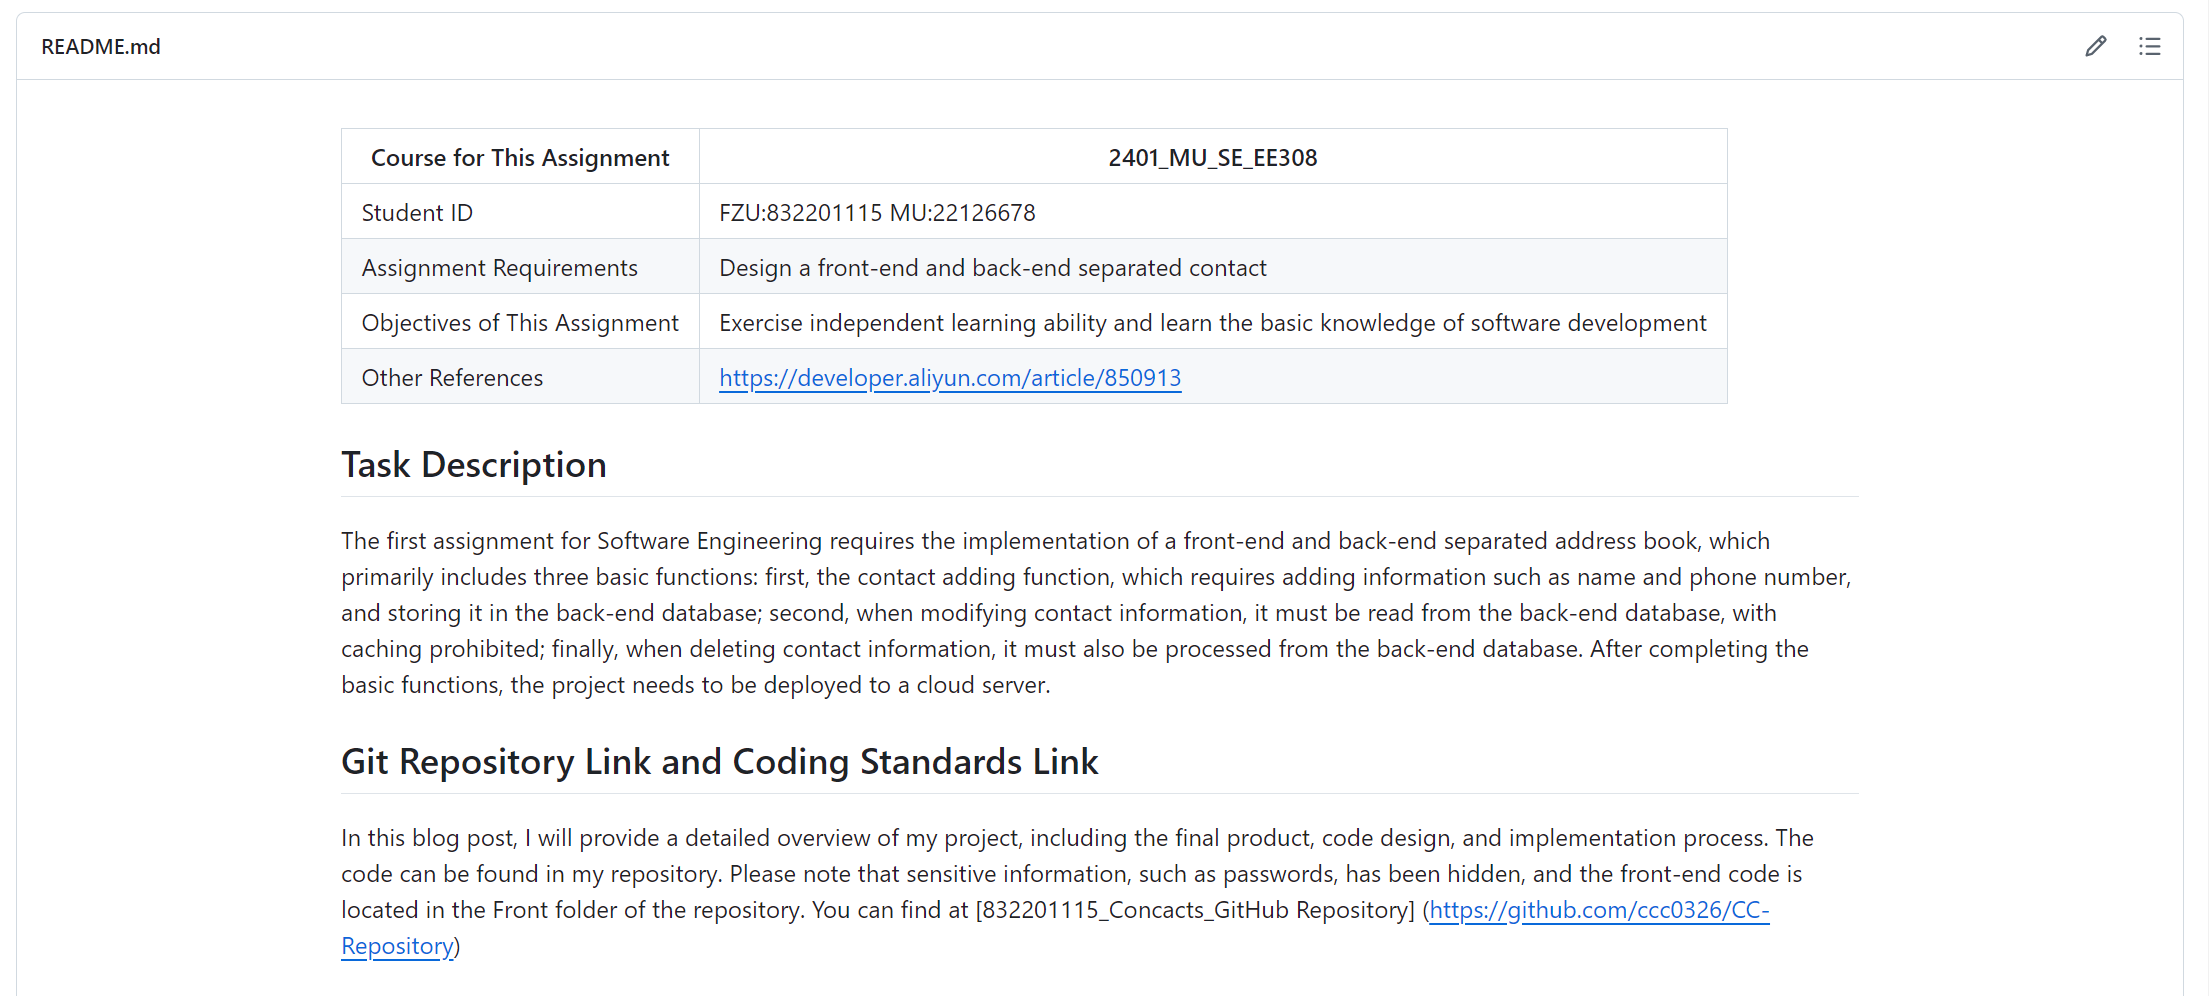Open the developer.aliyun.com article link
The height and width of the screenshot is (996, 2209).
tap(949, 378)
